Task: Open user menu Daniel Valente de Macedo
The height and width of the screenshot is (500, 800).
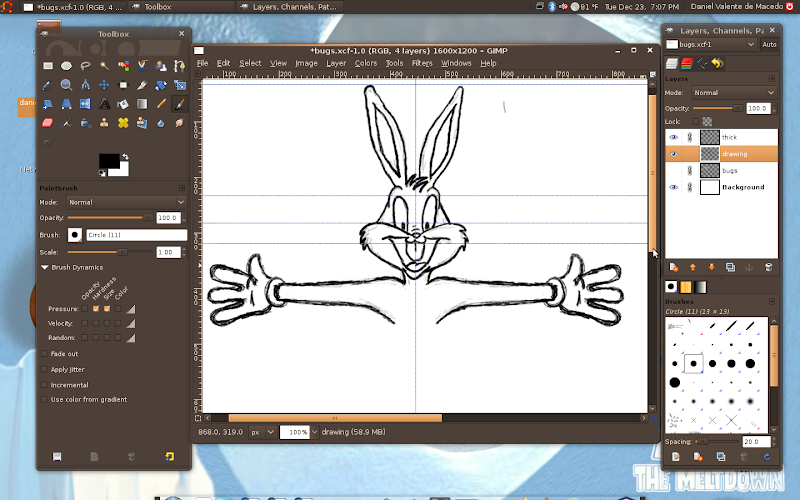Action: coord(736,7)
